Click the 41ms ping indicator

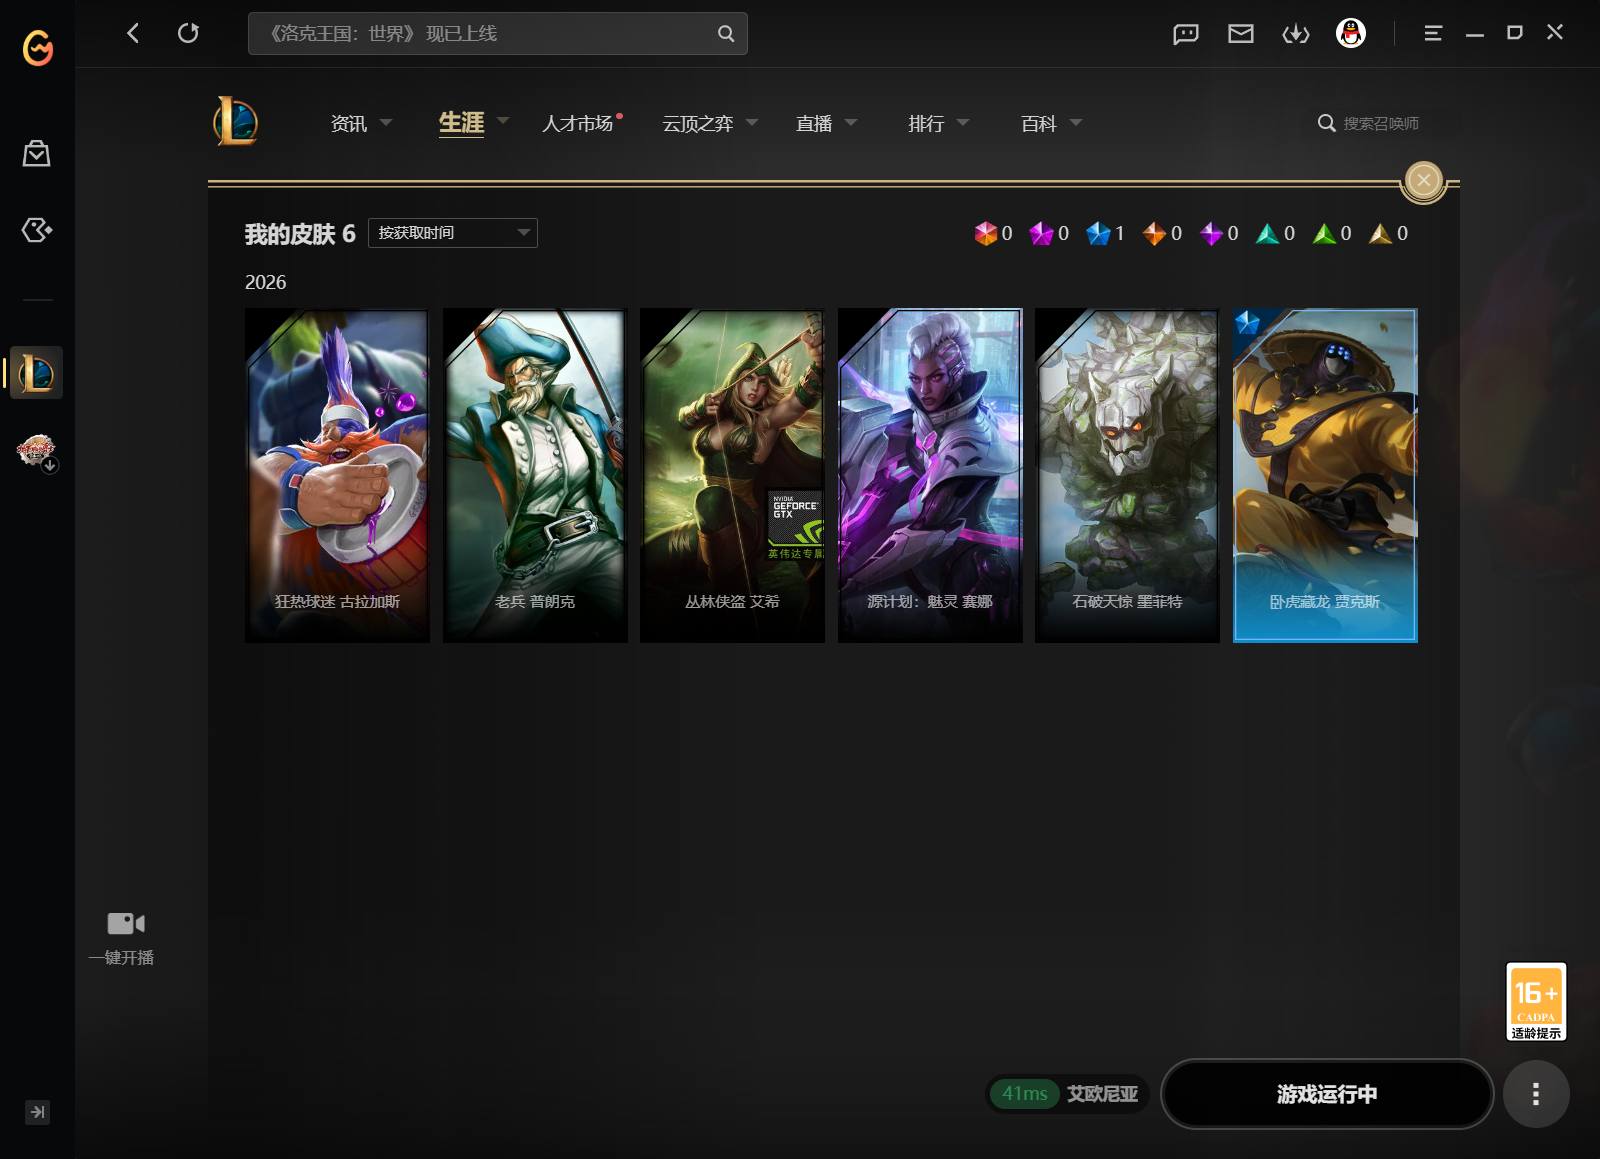1025,1094
